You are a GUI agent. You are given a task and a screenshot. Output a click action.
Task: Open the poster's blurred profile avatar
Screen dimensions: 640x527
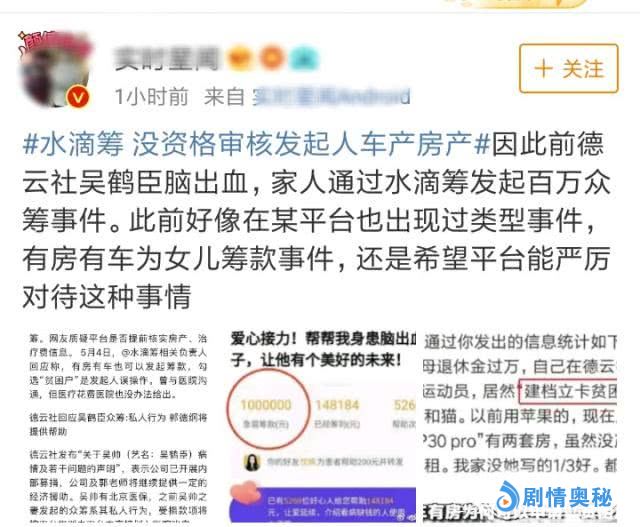coord(56,70)
